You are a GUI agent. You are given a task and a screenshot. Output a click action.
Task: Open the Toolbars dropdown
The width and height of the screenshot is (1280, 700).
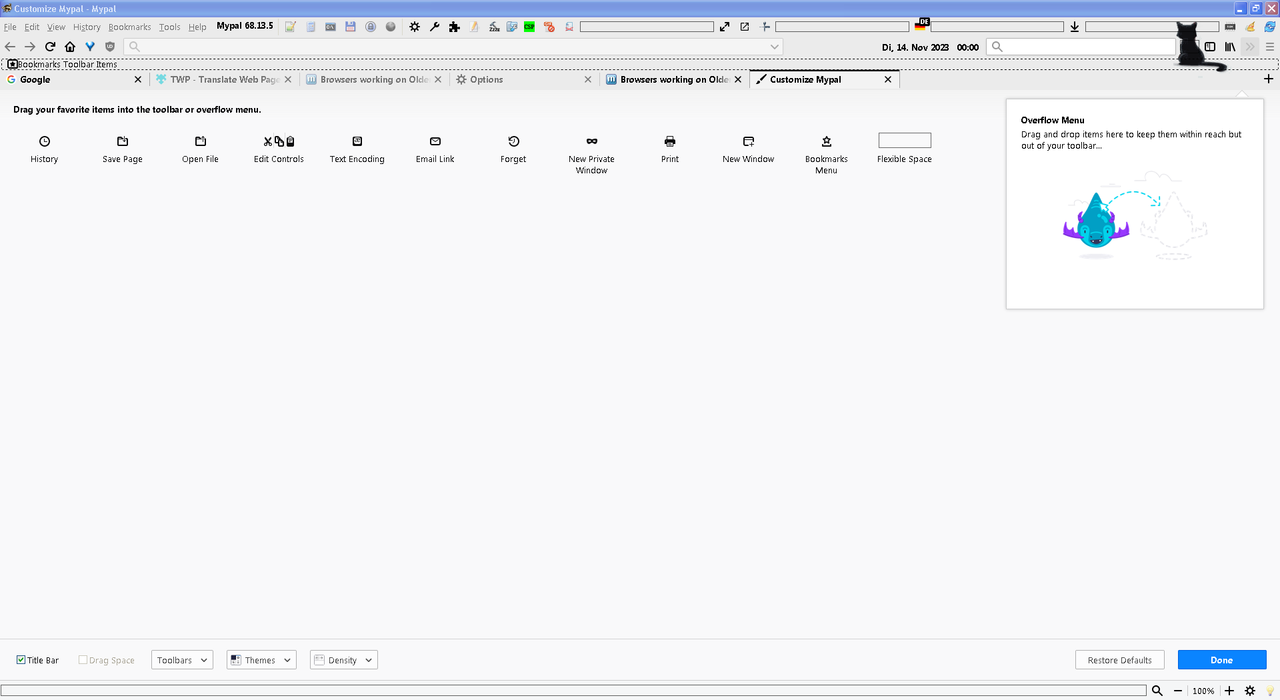point(182,660)
